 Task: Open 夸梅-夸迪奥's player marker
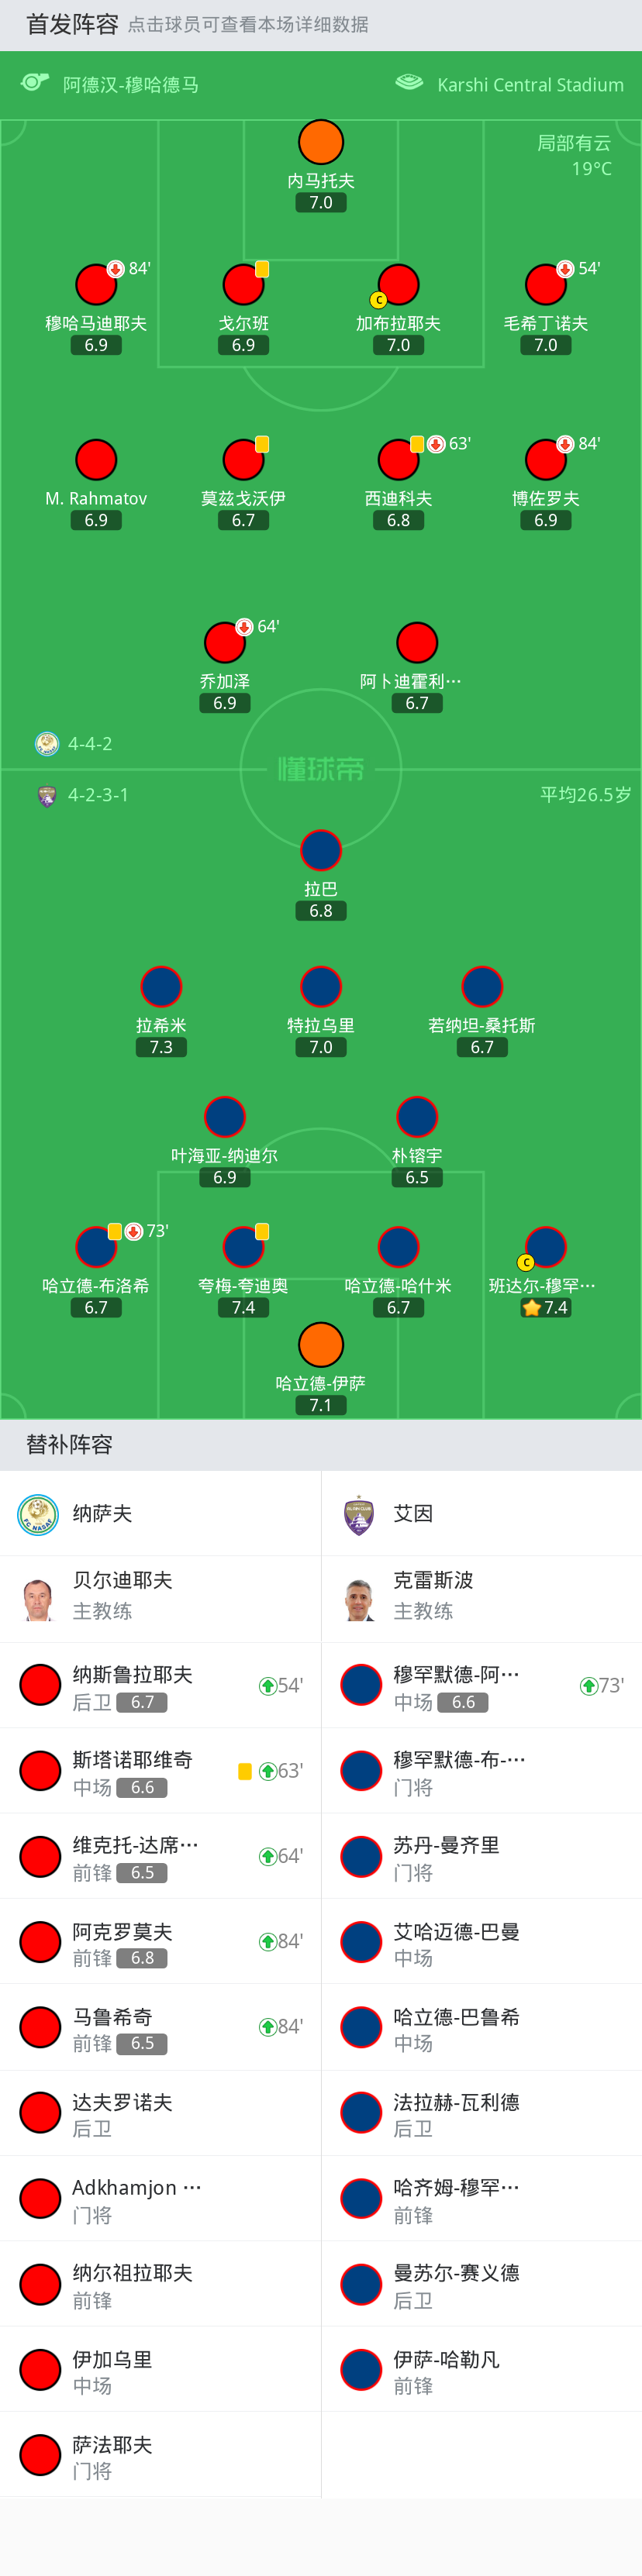[243, 1247]
